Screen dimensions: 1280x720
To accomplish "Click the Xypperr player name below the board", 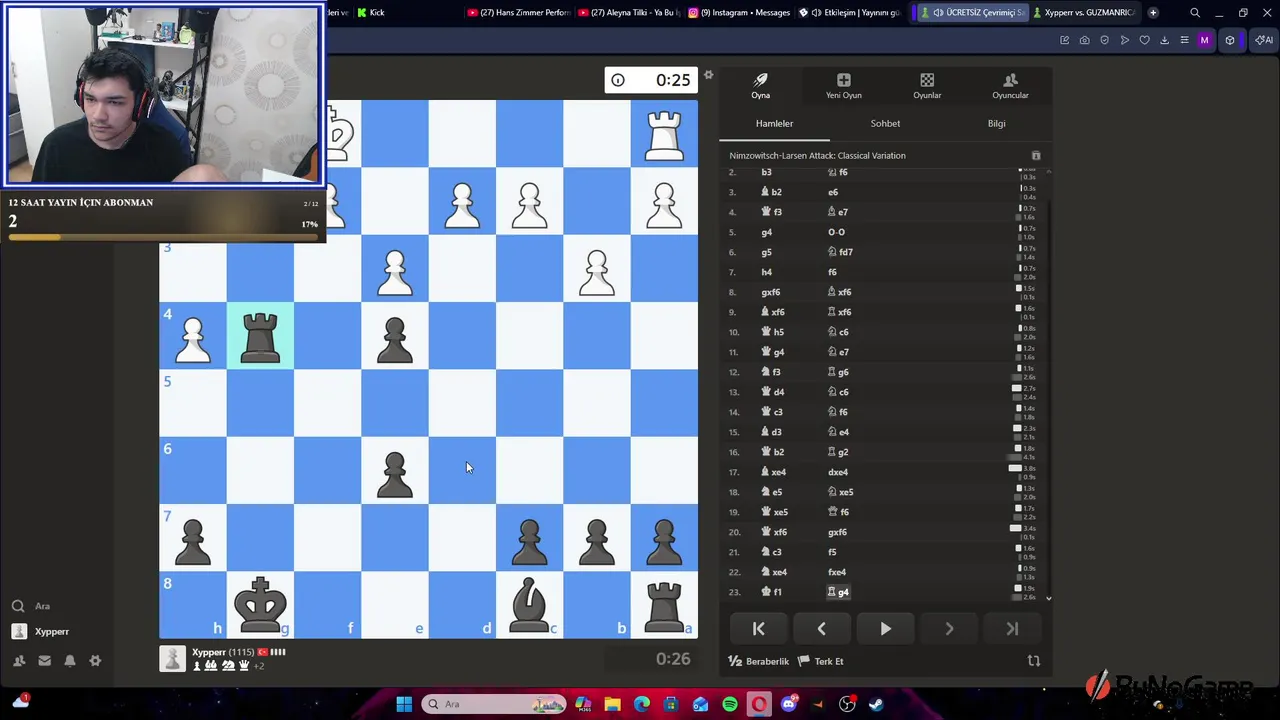I will (208, 652).
